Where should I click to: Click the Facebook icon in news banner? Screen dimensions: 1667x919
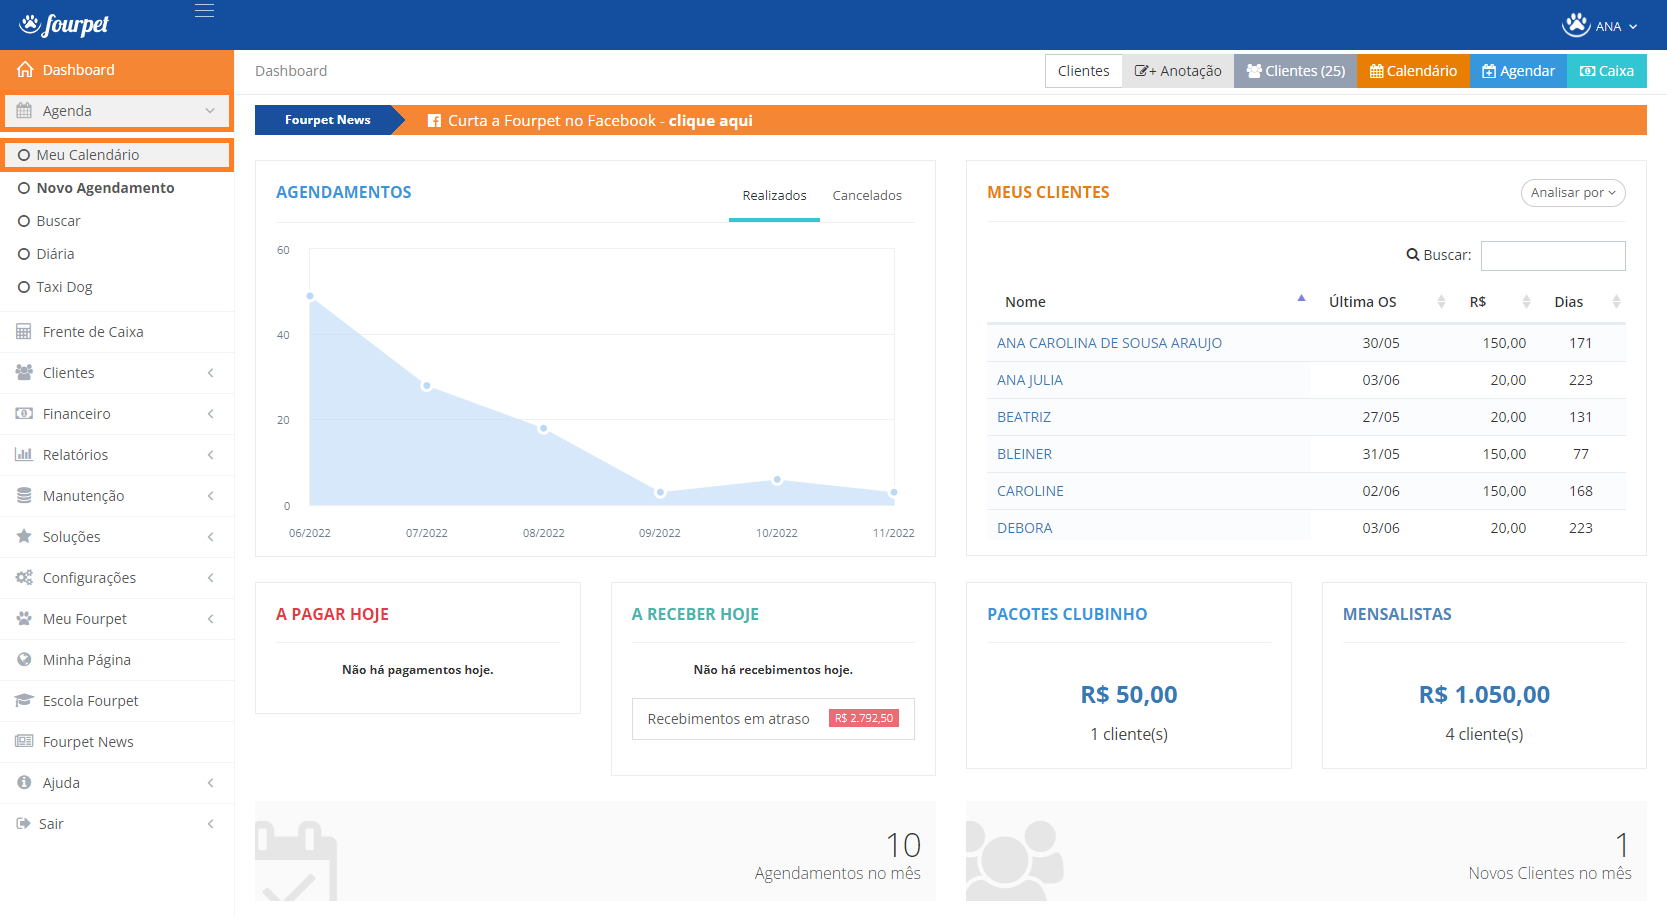pyautogui.click(x=434, y=121)
